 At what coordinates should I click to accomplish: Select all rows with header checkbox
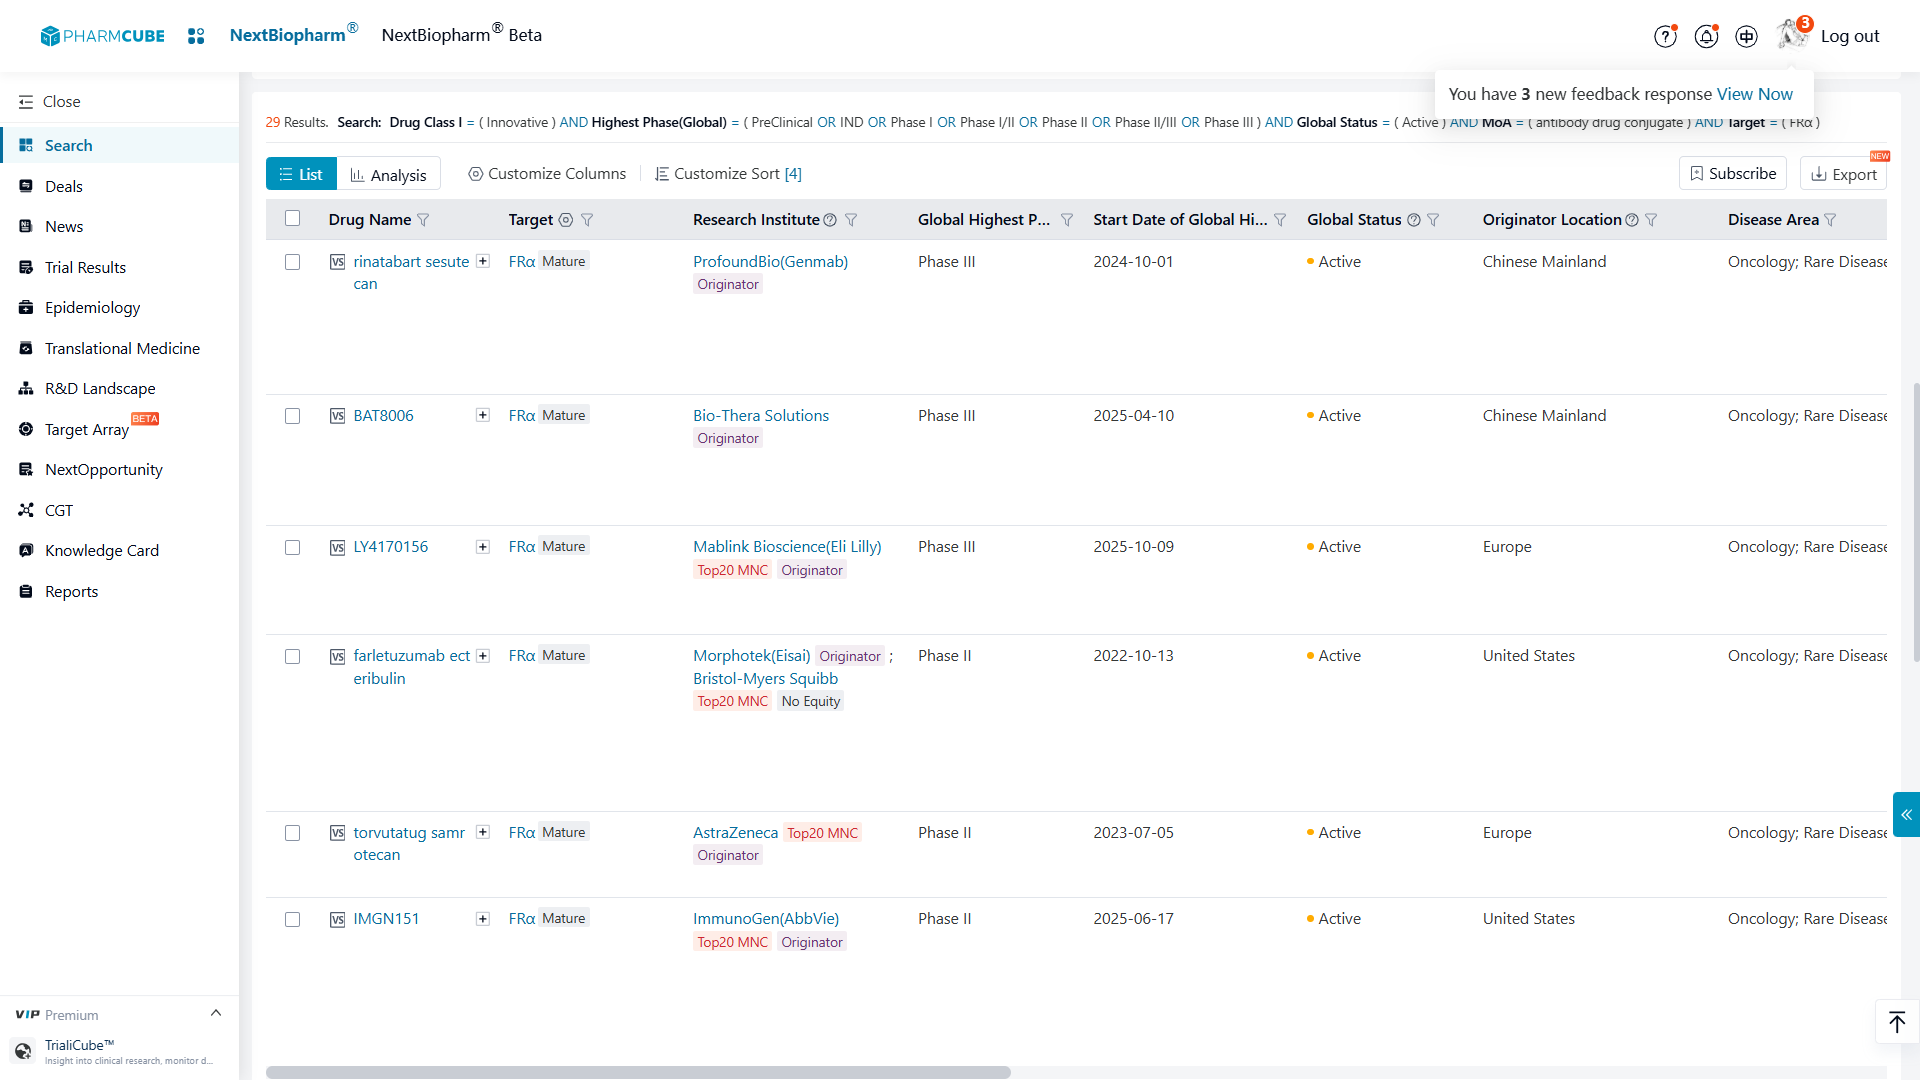292,218
